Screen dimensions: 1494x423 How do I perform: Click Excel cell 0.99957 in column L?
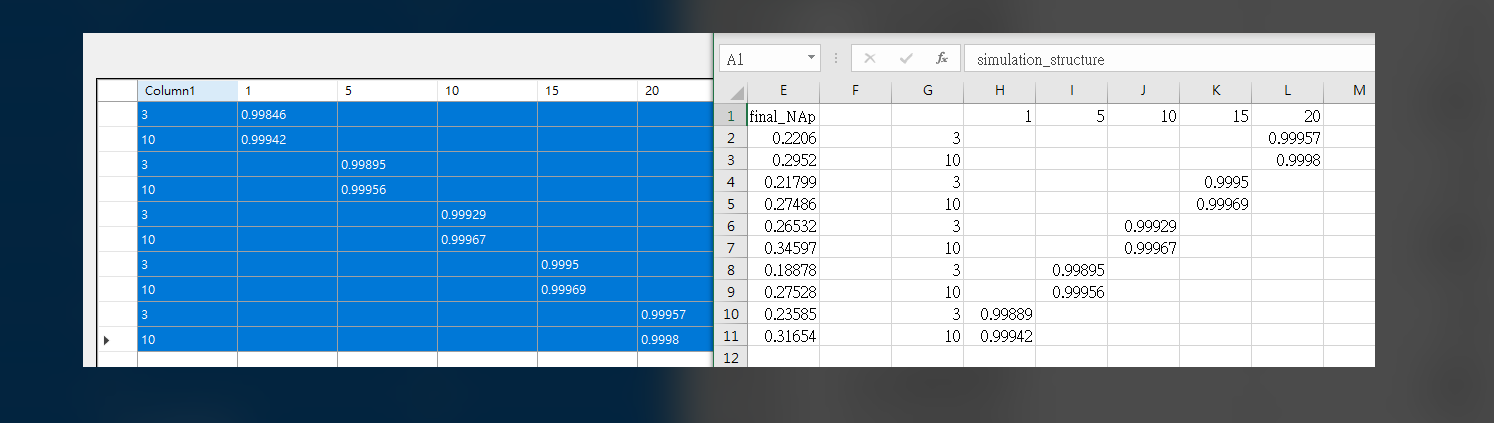click(1287, 137)
